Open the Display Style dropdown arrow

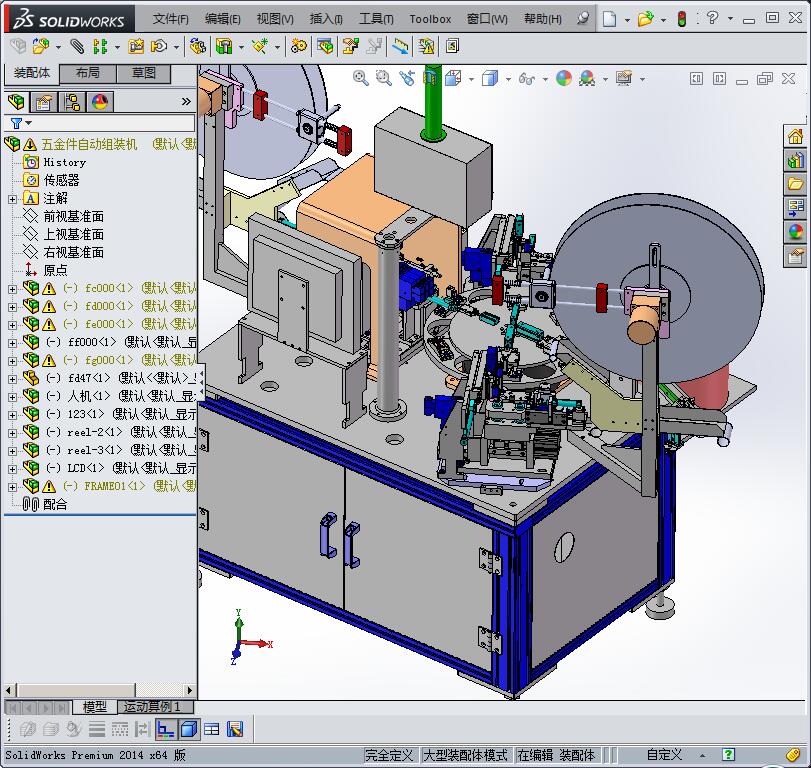(x=508, y=79)
